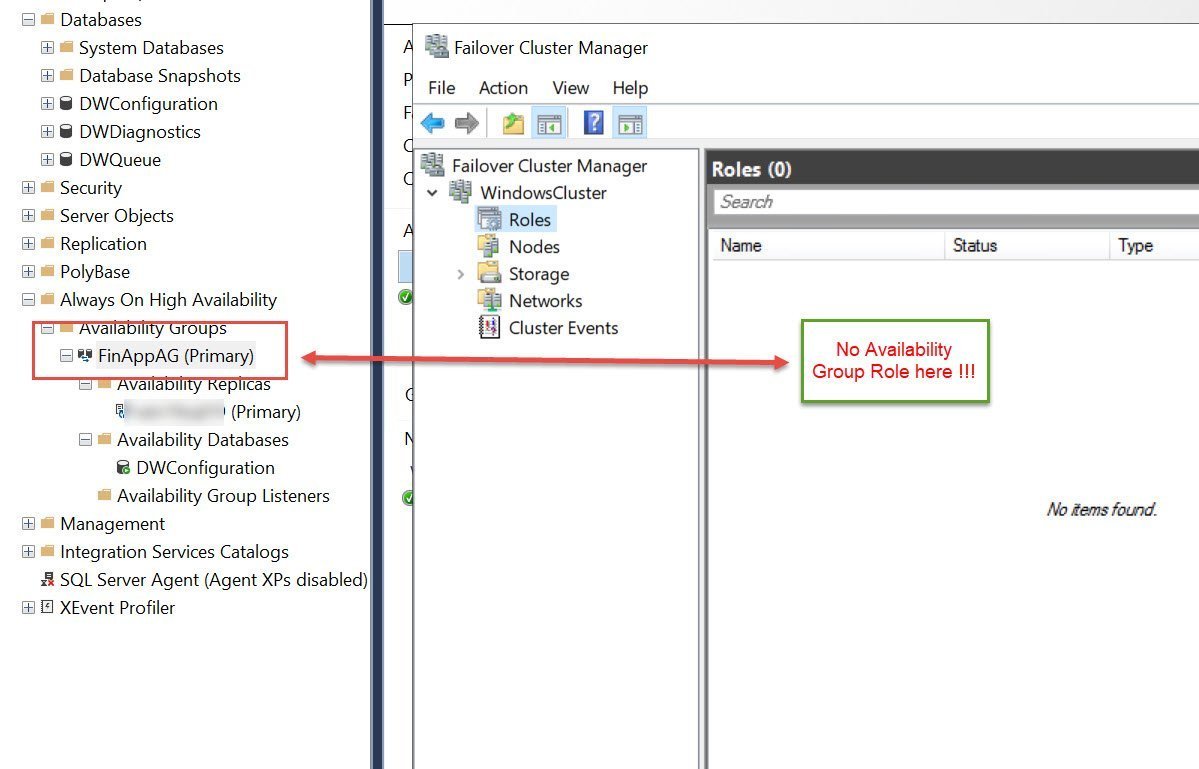1199x769 pixels.
Task: Select the Always On High Availability label
Action: 168,300
